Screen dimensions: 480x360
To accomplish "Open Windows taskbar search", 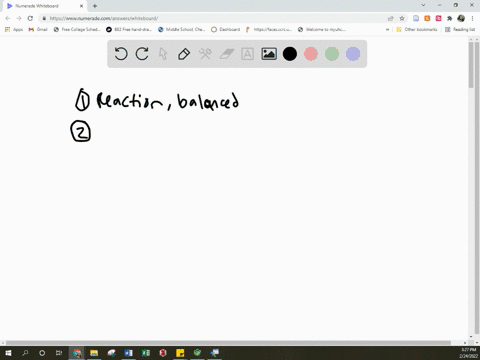I will pos(25,353).
